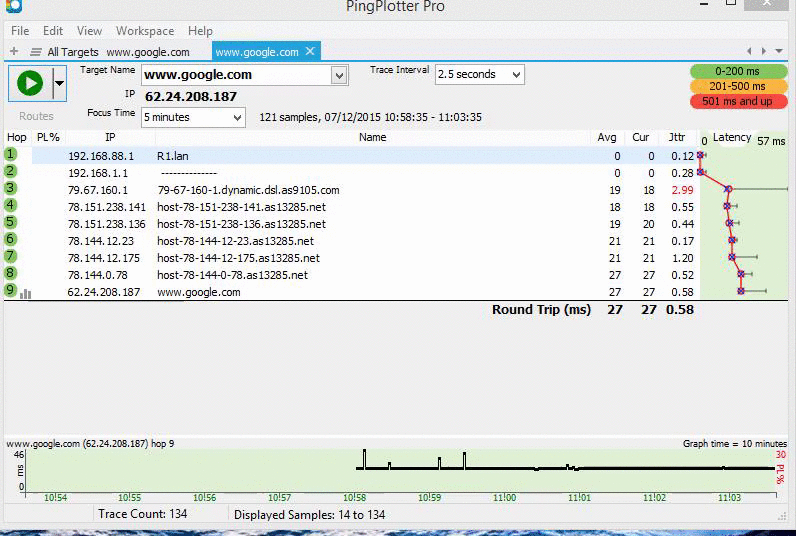Select host-78-151-238-141.as13285.net name
The height and width of the screenshot is (536, 796).
(242, 207)
